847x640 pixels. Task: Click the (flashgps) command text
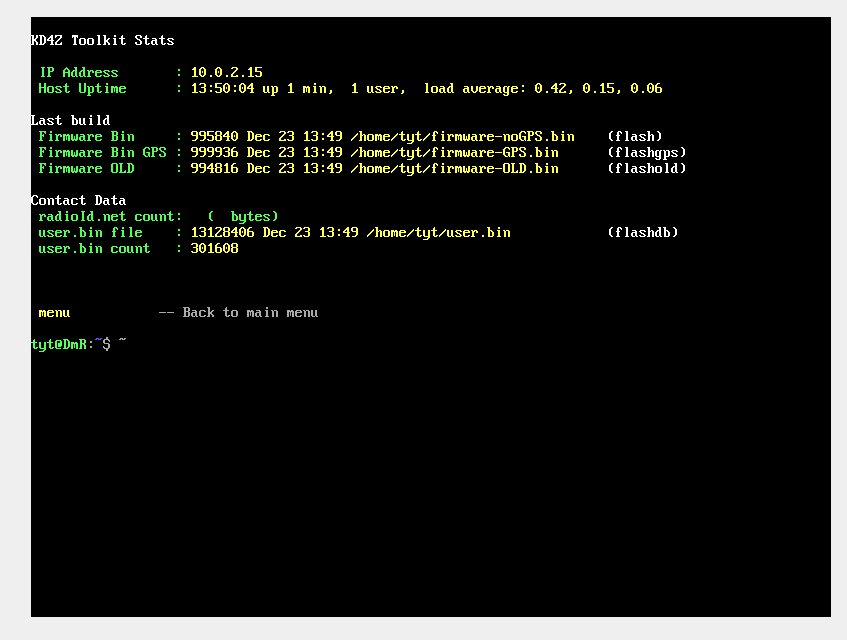tap(646, 153)
